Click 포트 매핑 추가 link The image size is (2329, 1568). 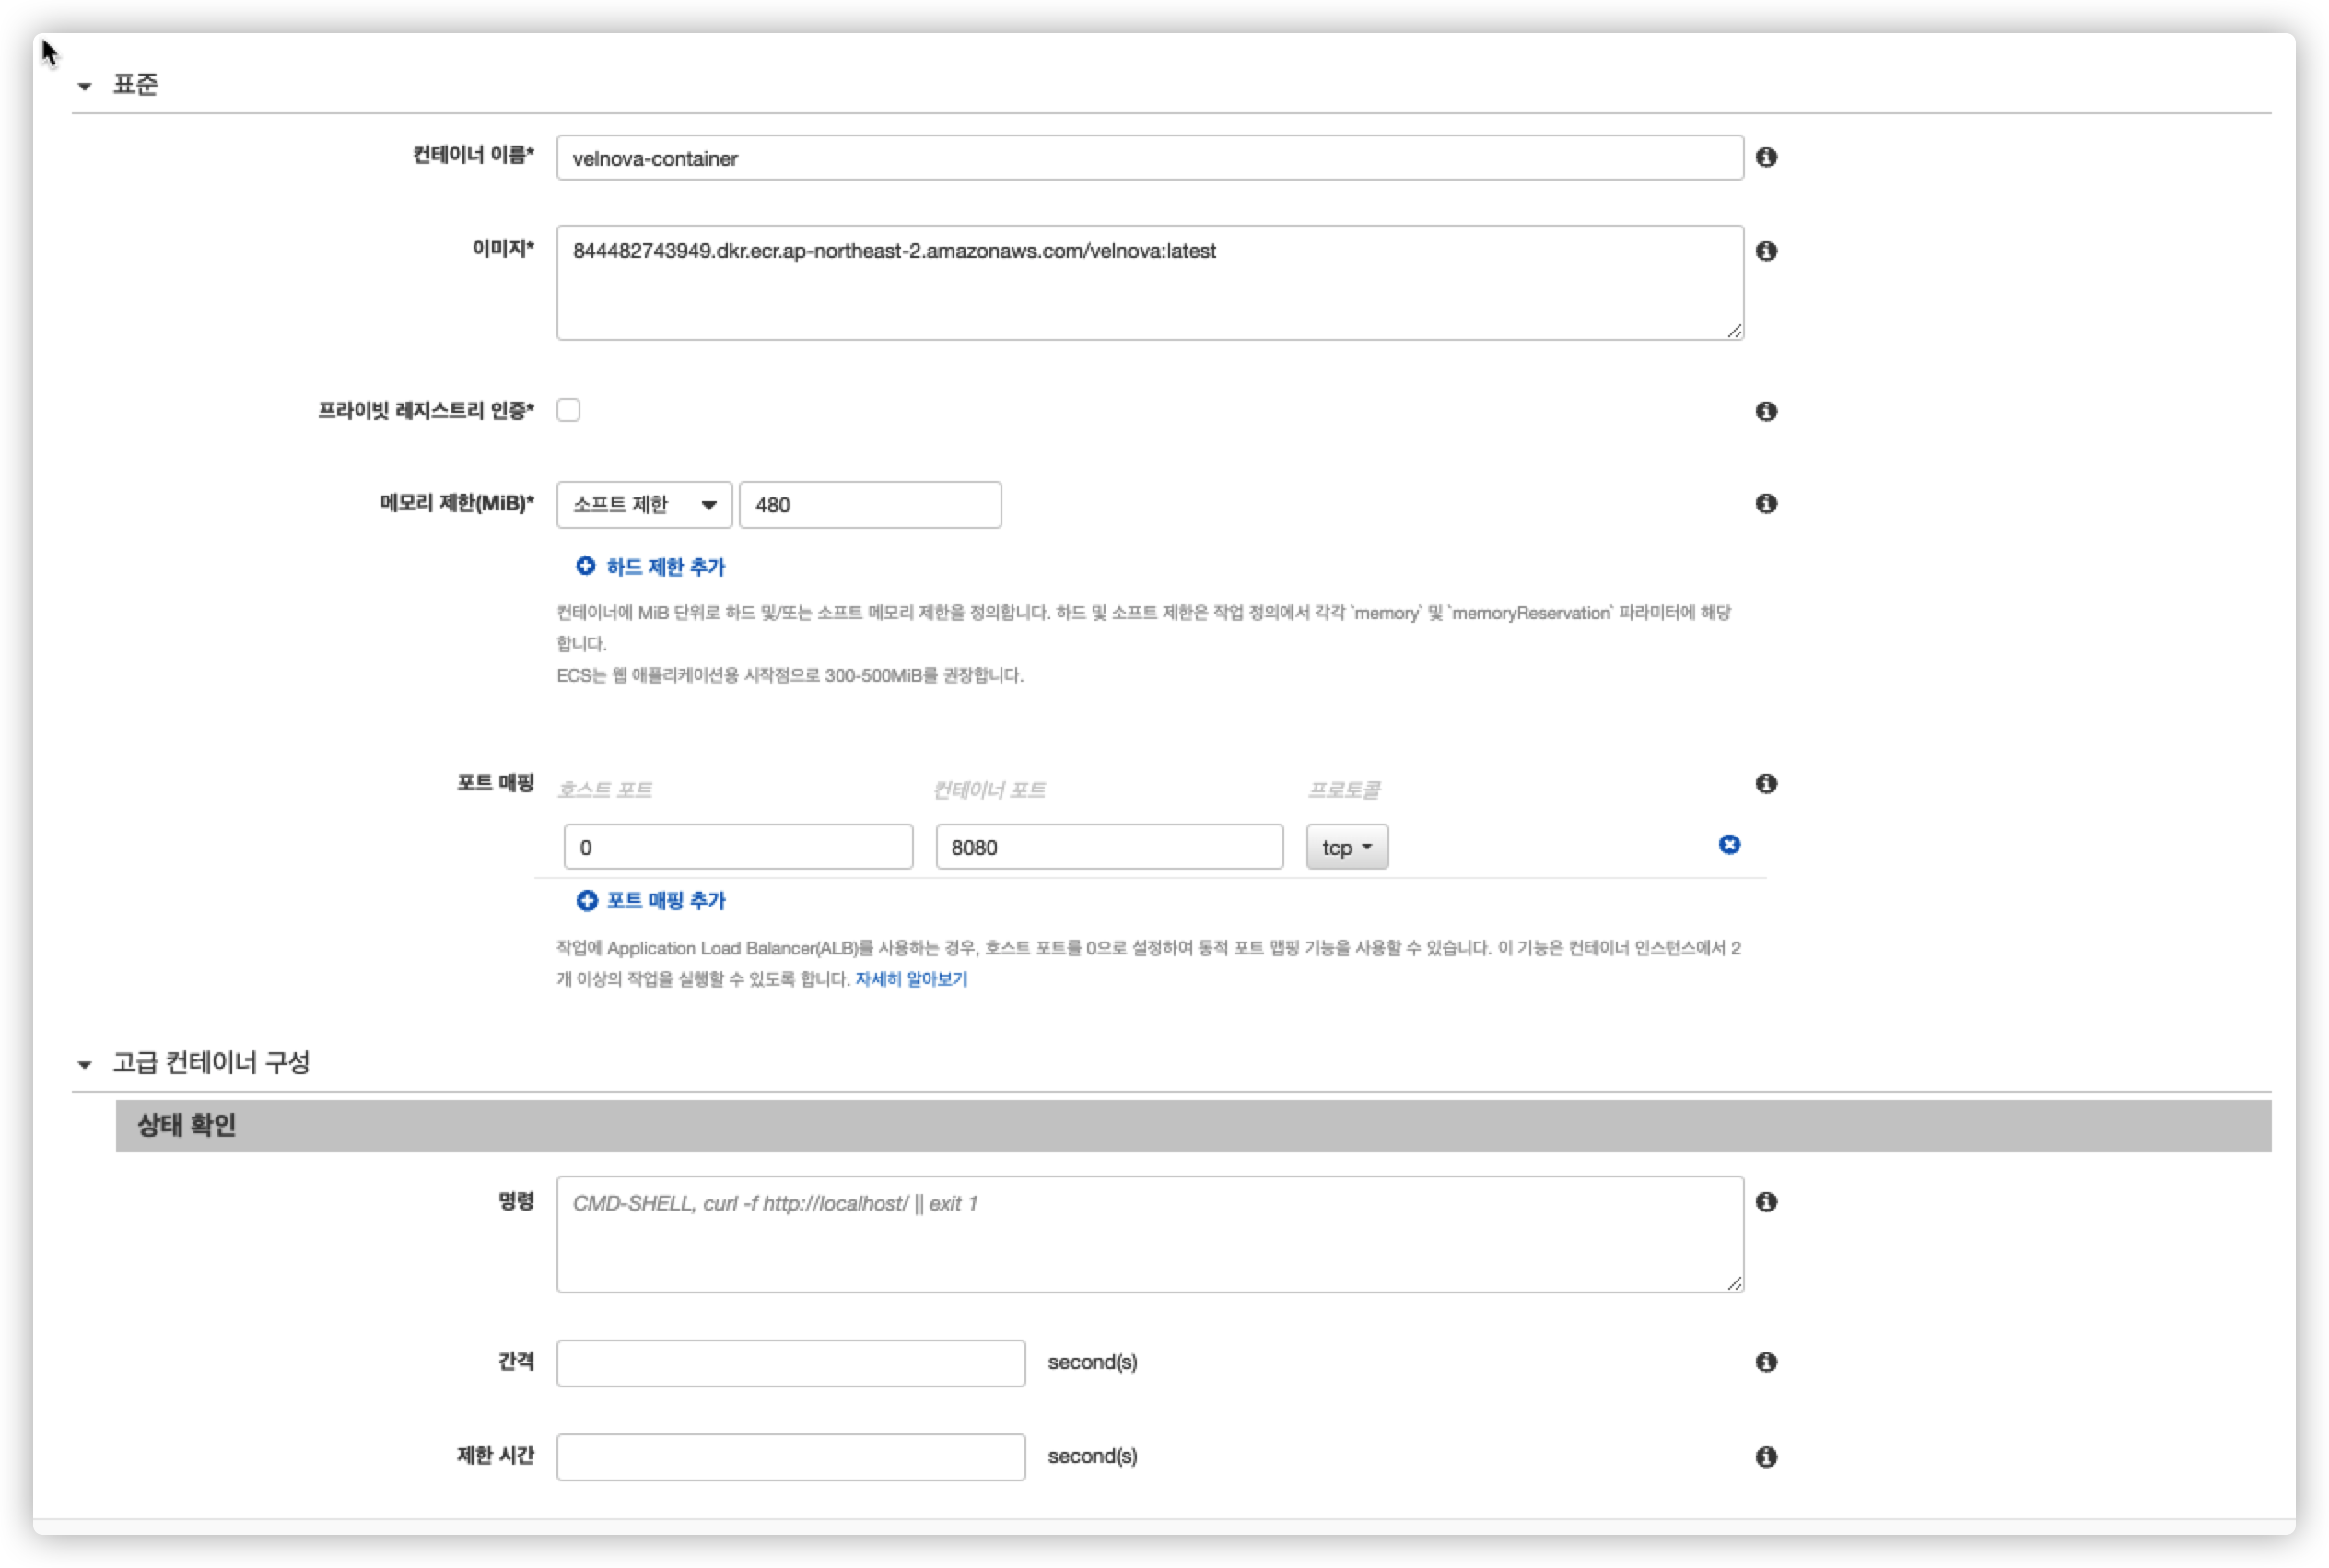[x=664, y=901]
